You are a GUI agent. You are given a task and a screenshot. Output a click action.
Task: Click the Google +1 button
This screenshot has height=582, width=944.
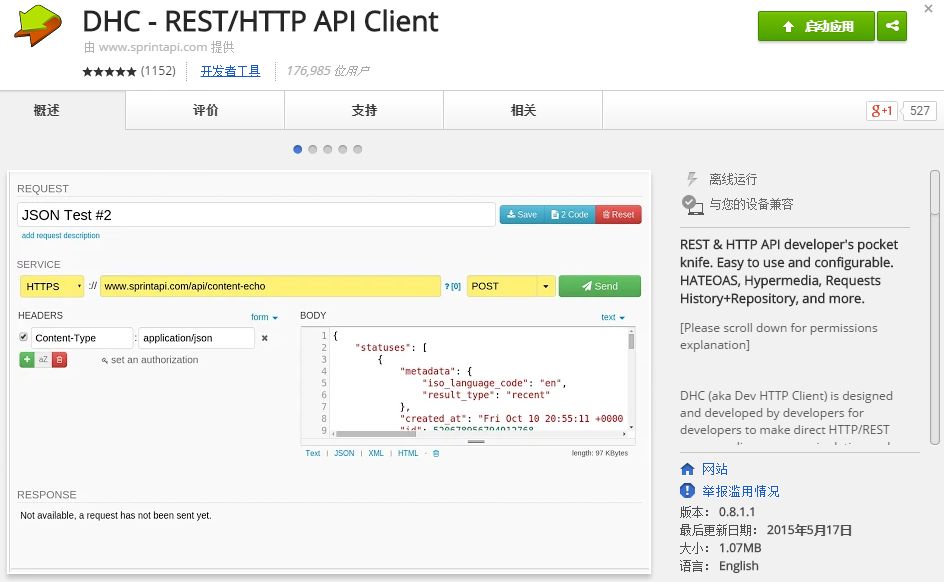point(881,111)
